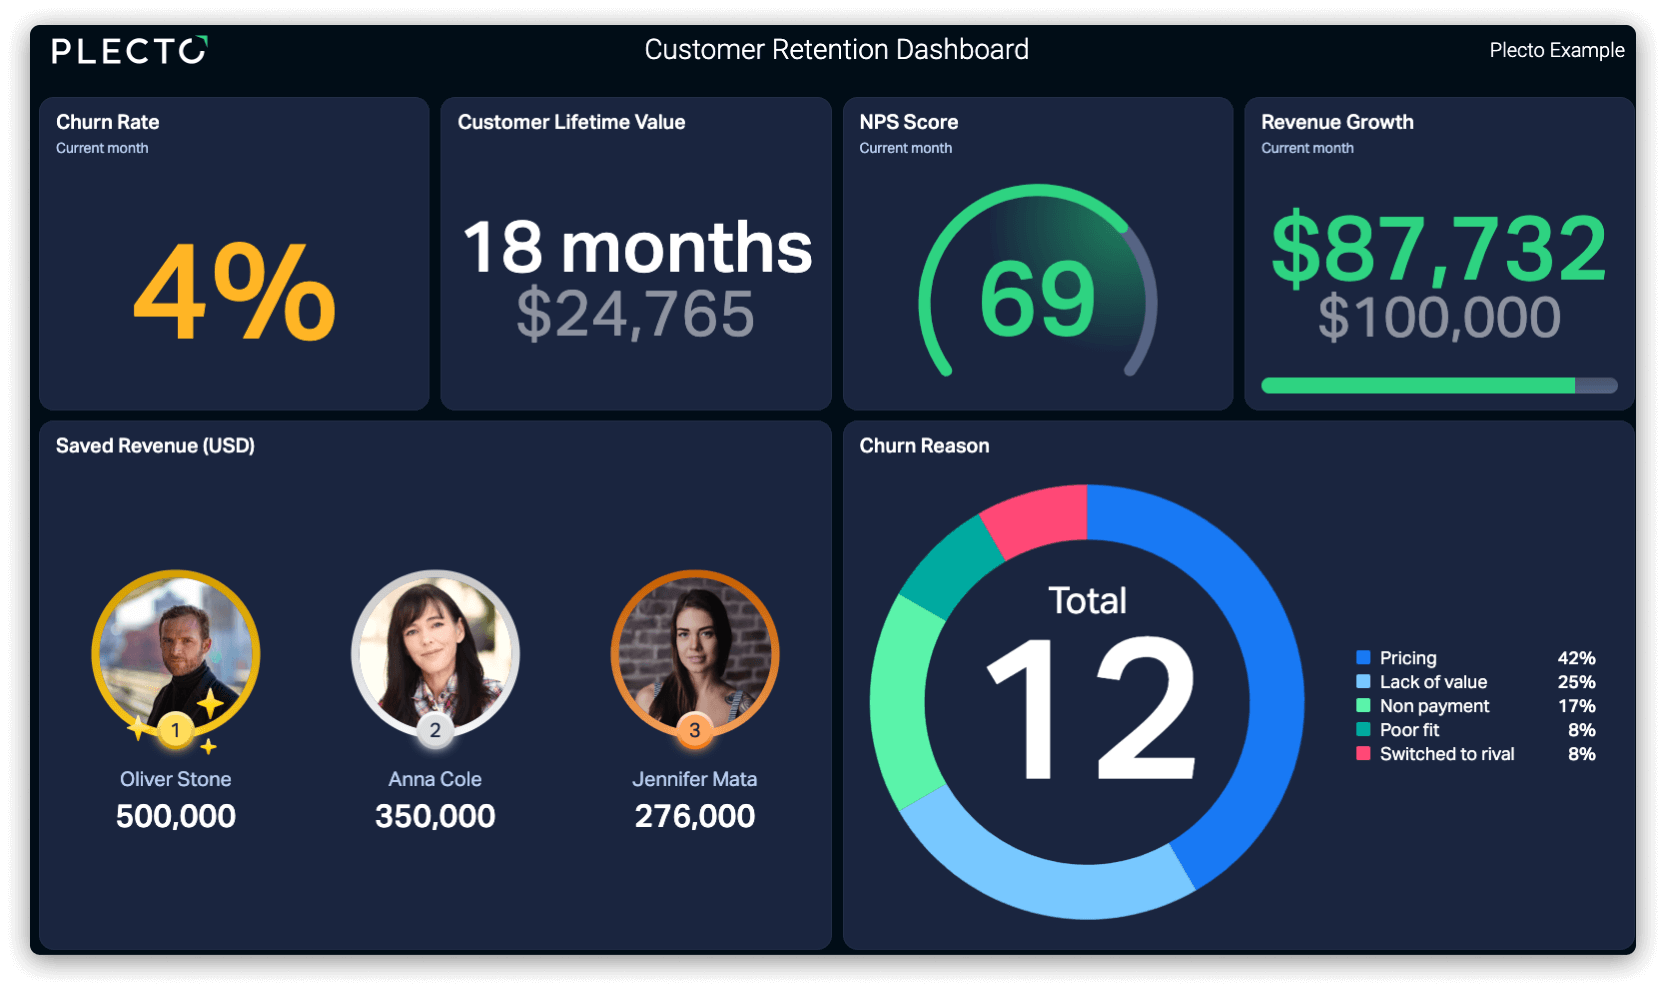Image resolution: width=1666 pixels, height=990 pixels.
Task: Click Current month under Revenue Growth
Action: 1307,148
